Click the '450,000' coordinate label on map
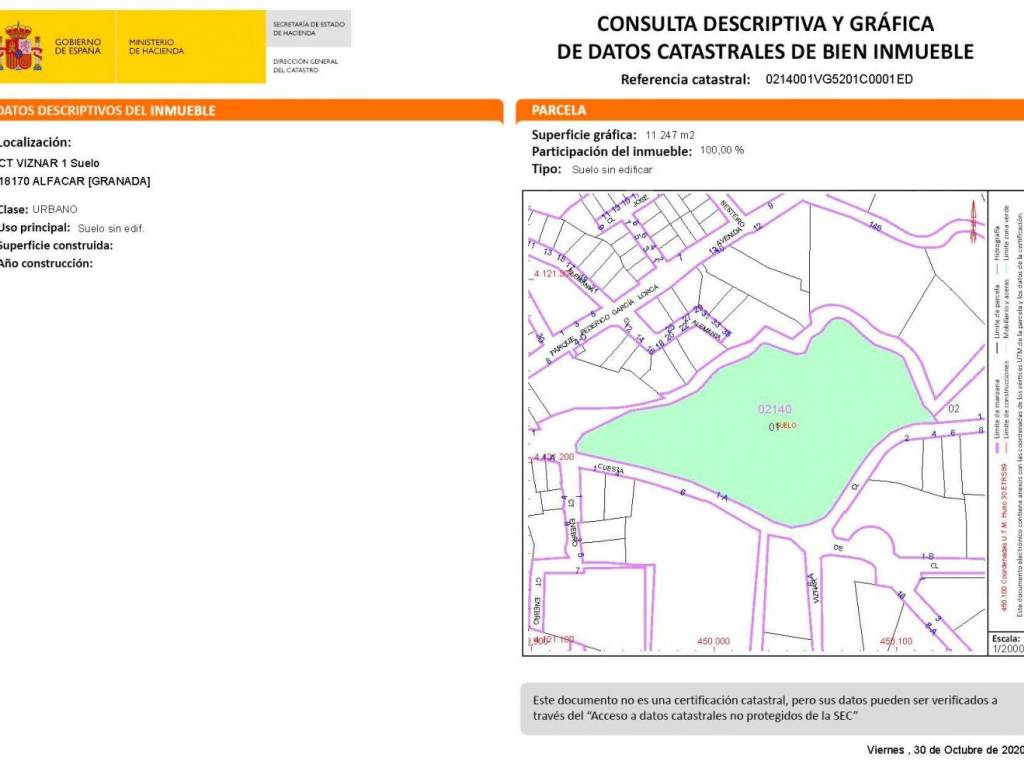The width and height of the screenshot is (1024, 768). 713,641
